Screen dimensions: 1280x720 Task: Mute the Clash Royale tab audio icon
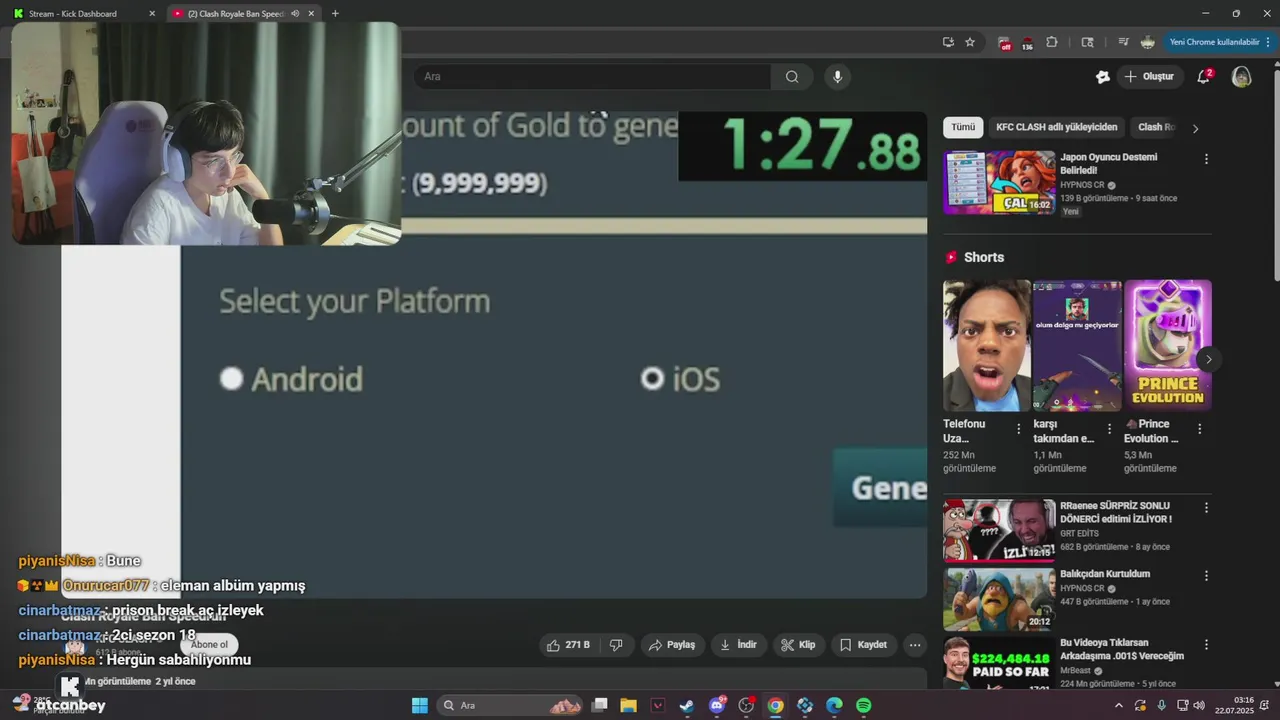(295, 14)
